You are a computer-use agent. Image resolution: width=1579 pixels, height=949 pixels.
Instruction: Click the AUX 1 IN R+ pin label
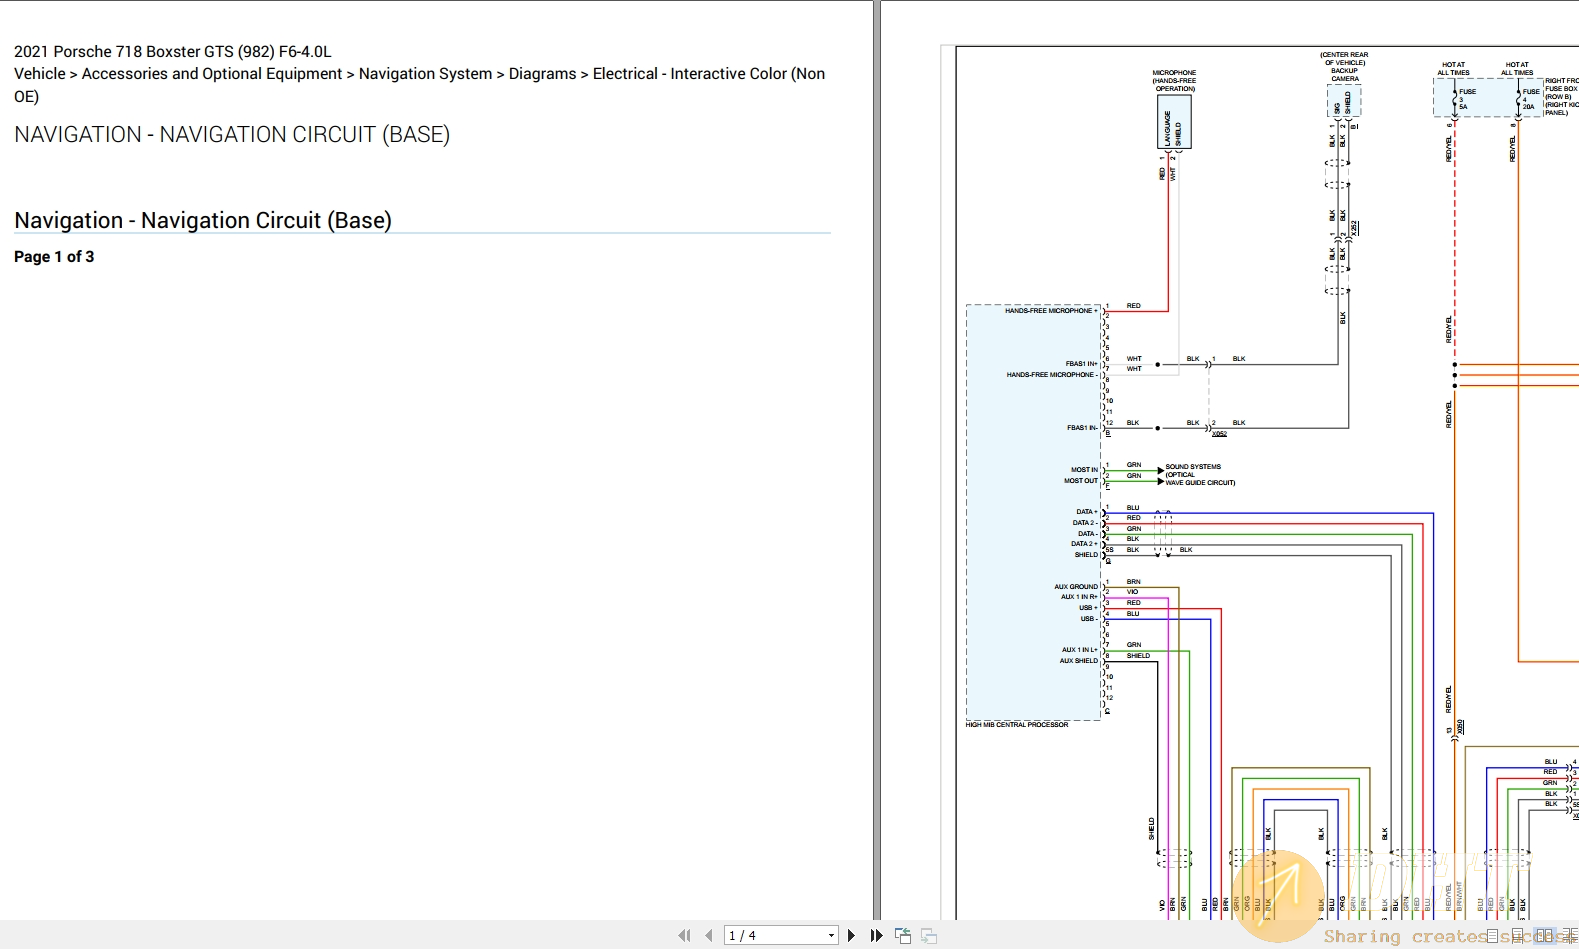(x=1079, y=597)
